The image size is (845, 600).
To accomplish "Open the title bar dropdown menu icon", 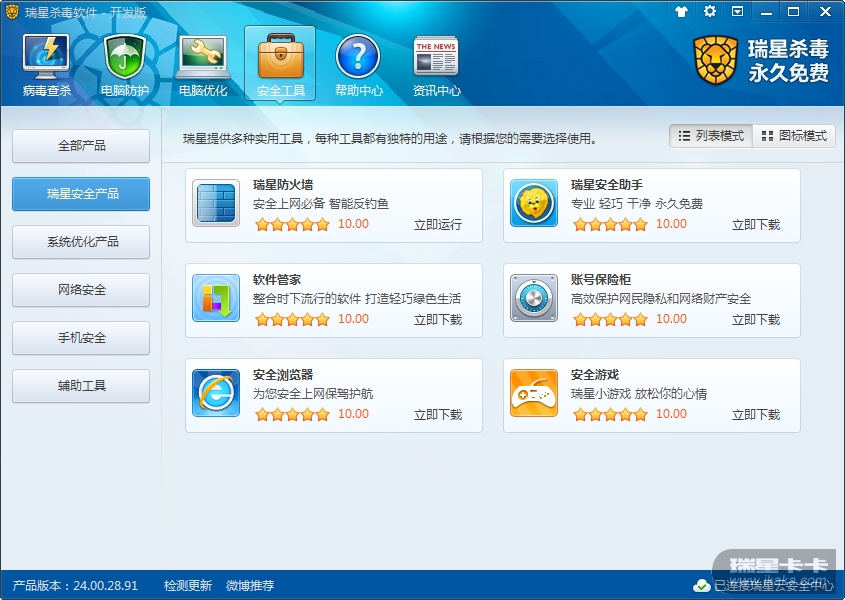I will pyautogui.click(x=737, y=11).
